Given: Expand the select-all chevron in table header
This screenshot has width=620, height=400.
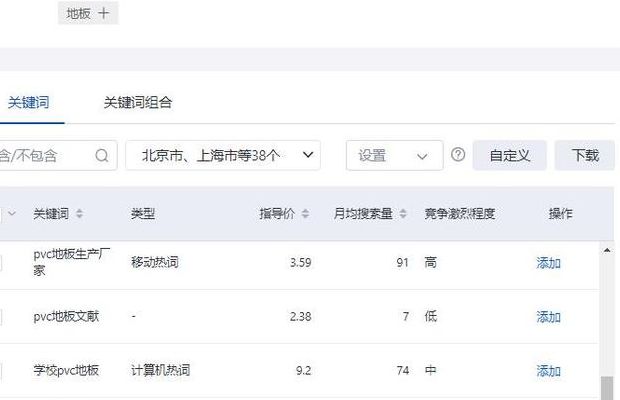Looking at the screenshot, I should tap(11, 214).
